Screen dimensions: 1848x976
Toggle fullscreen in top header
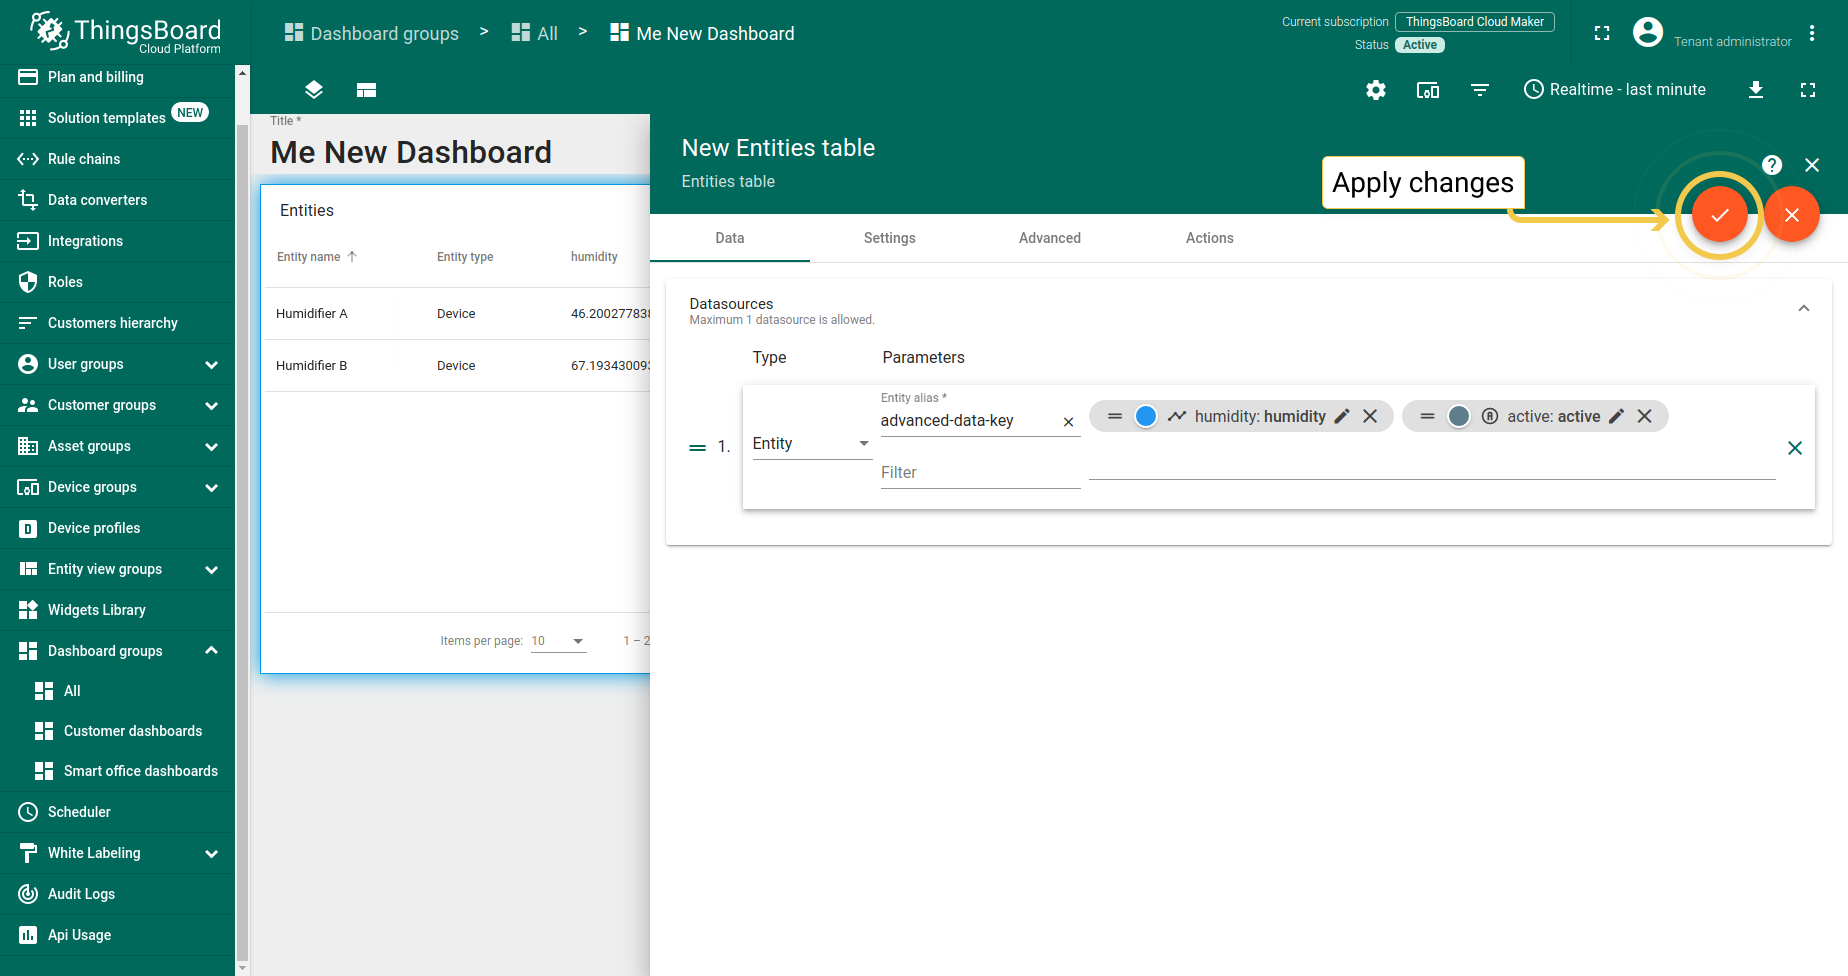point(1602,33)
